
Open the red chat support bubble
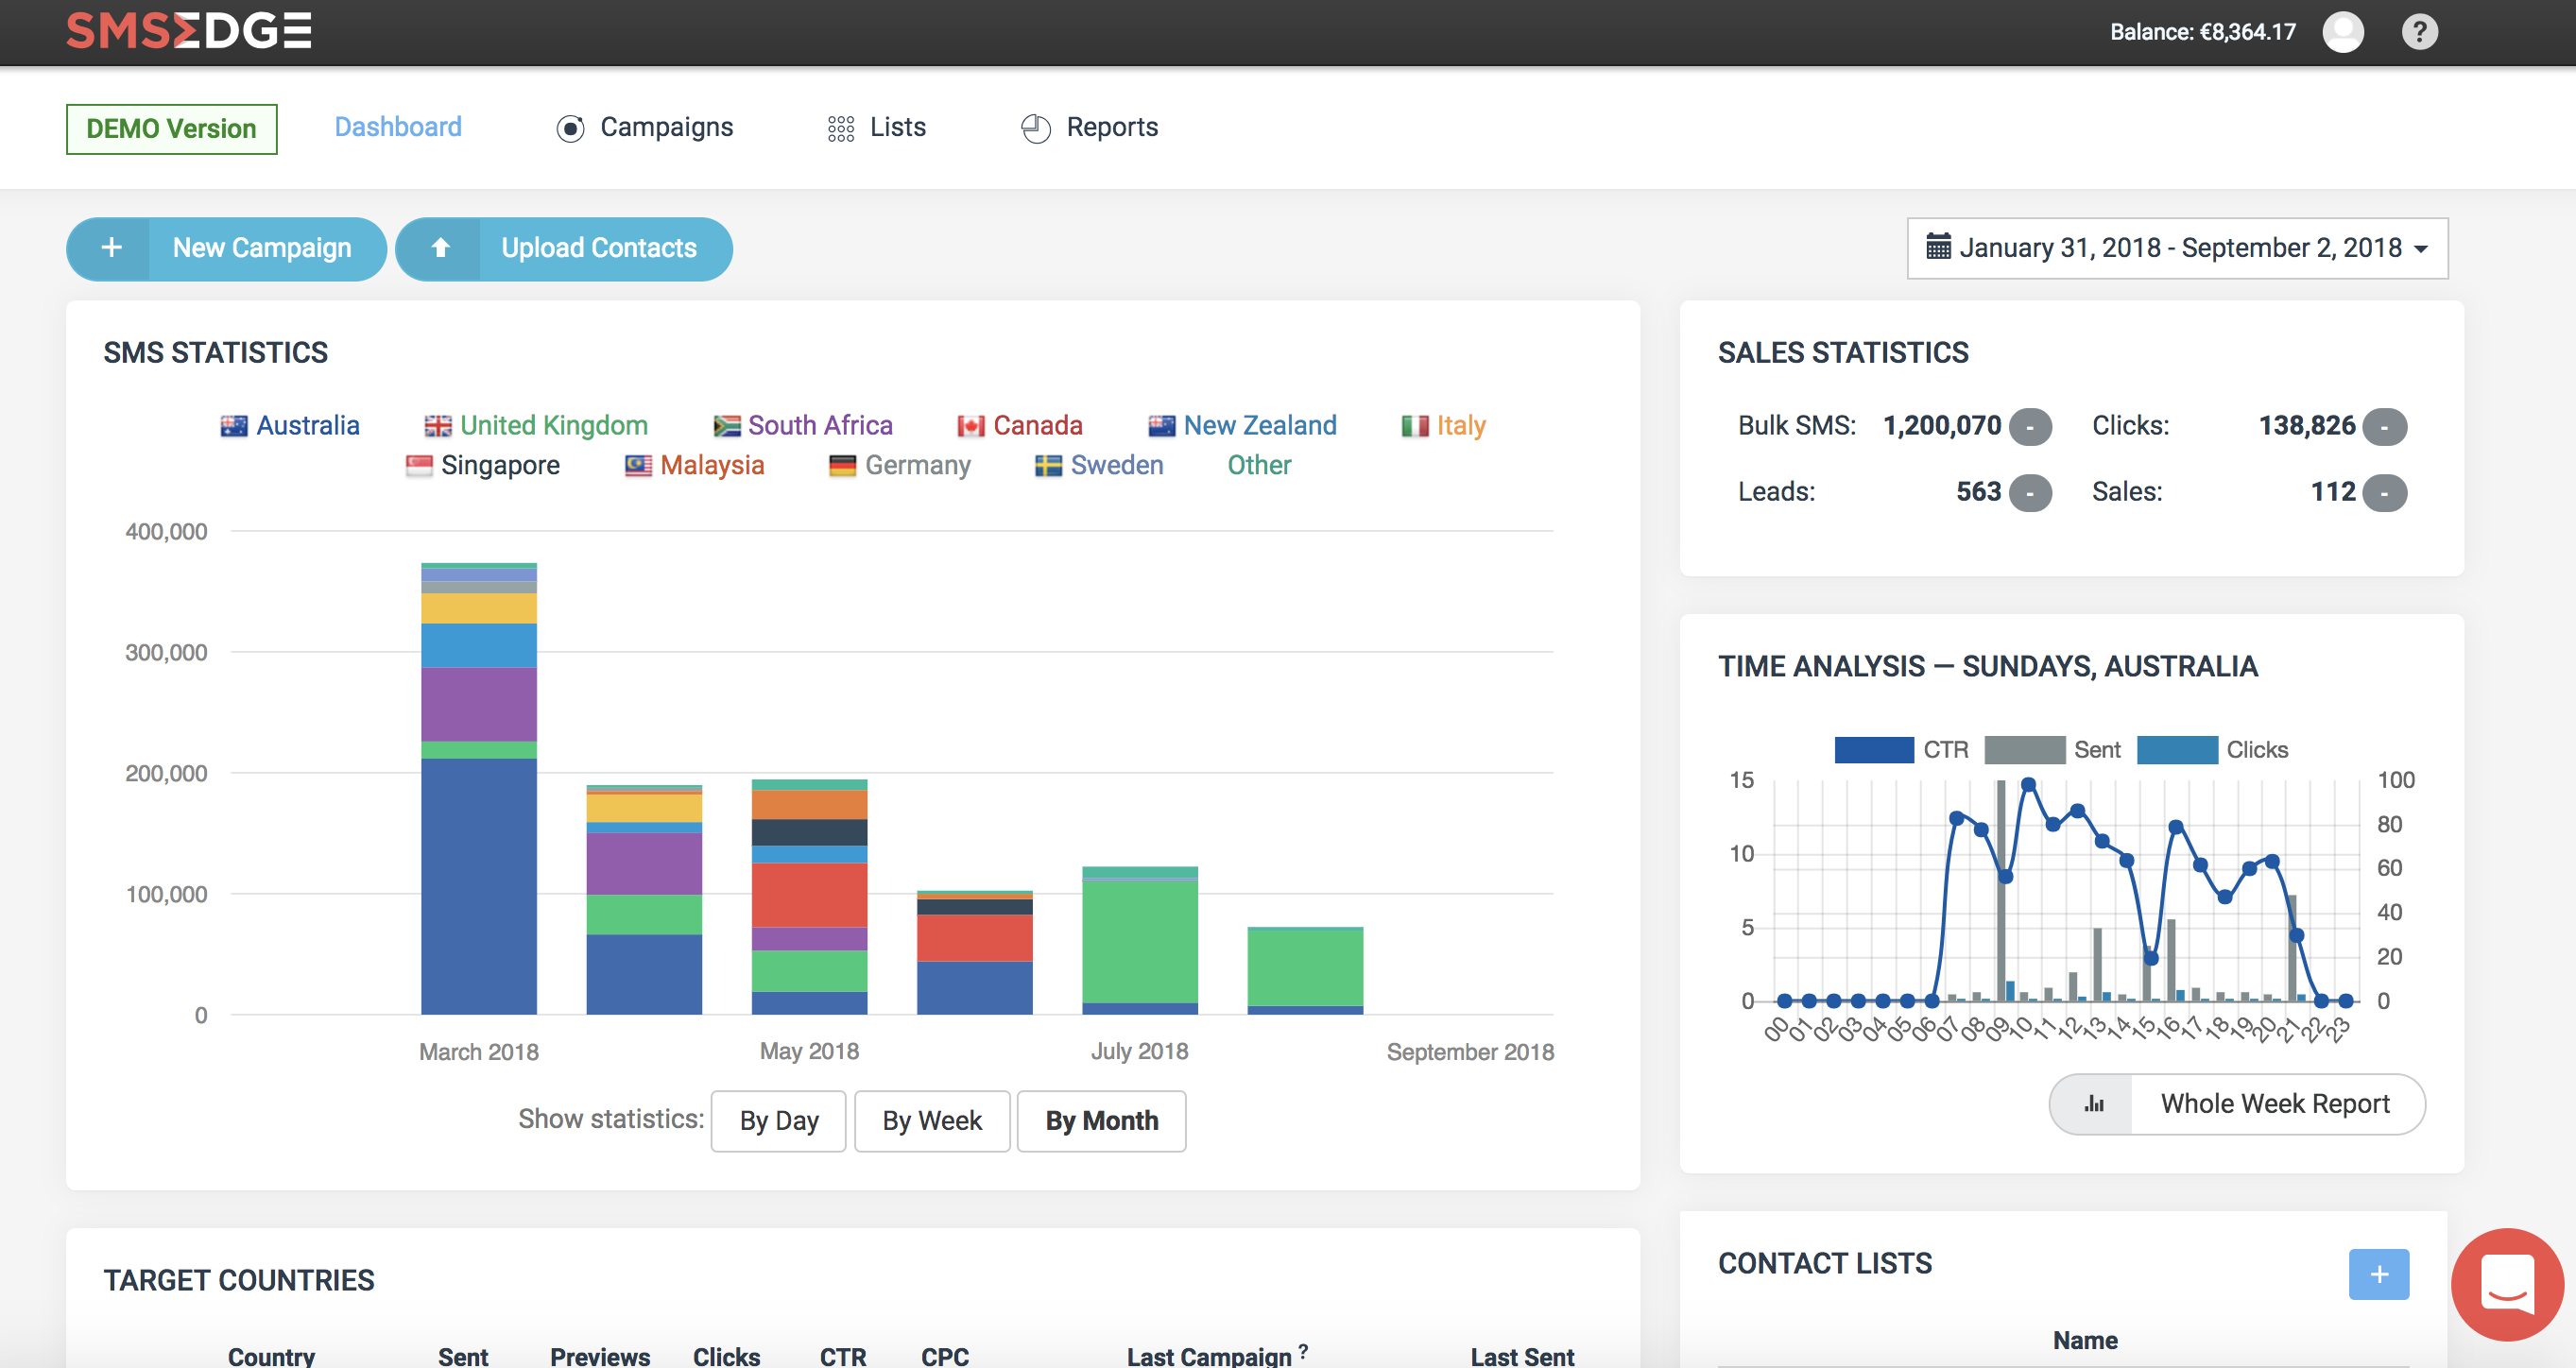point(2508,1283)
